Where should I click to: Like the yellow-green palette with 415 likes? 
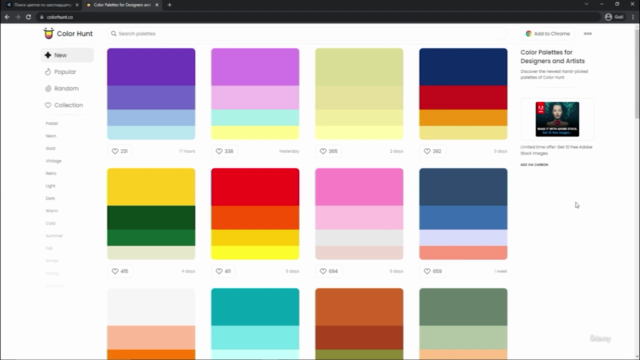[x=120, y=271]
